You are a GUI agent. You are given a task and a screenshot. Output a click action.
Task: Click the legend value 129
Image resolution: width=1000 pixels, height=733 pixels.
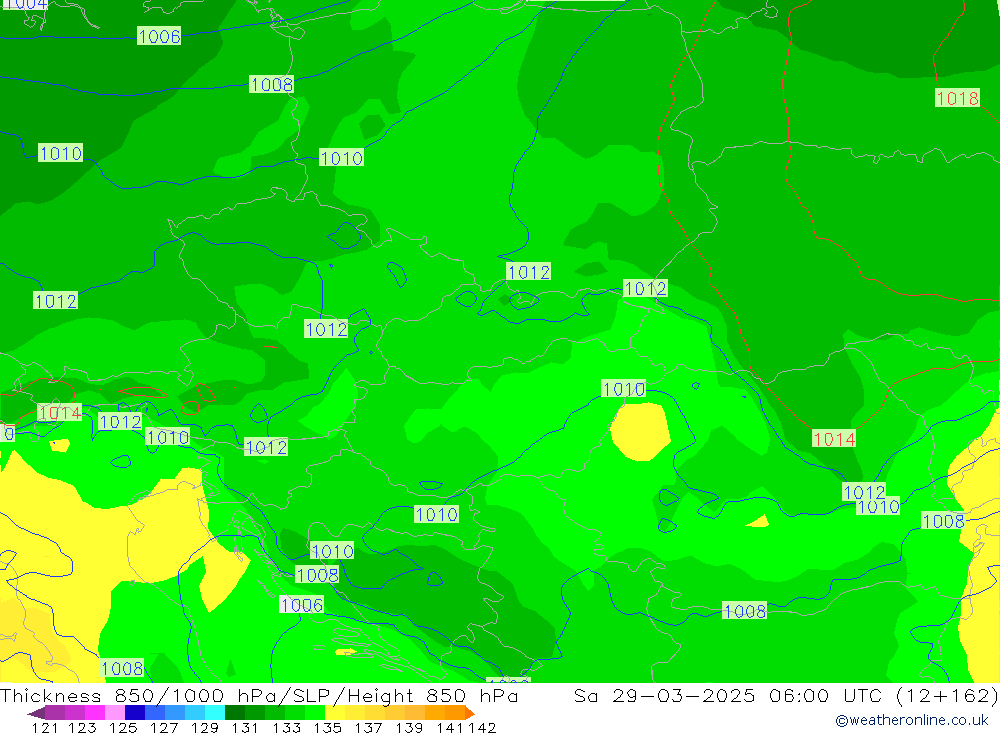205,727
